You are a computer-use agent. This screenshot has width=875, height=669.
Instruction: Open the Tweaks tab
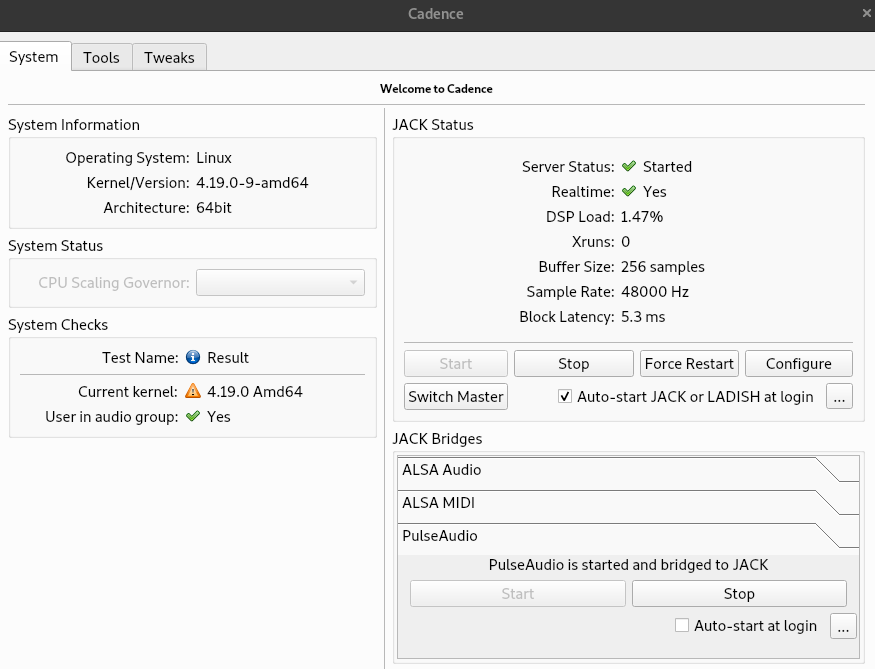[x=169, y=57]
